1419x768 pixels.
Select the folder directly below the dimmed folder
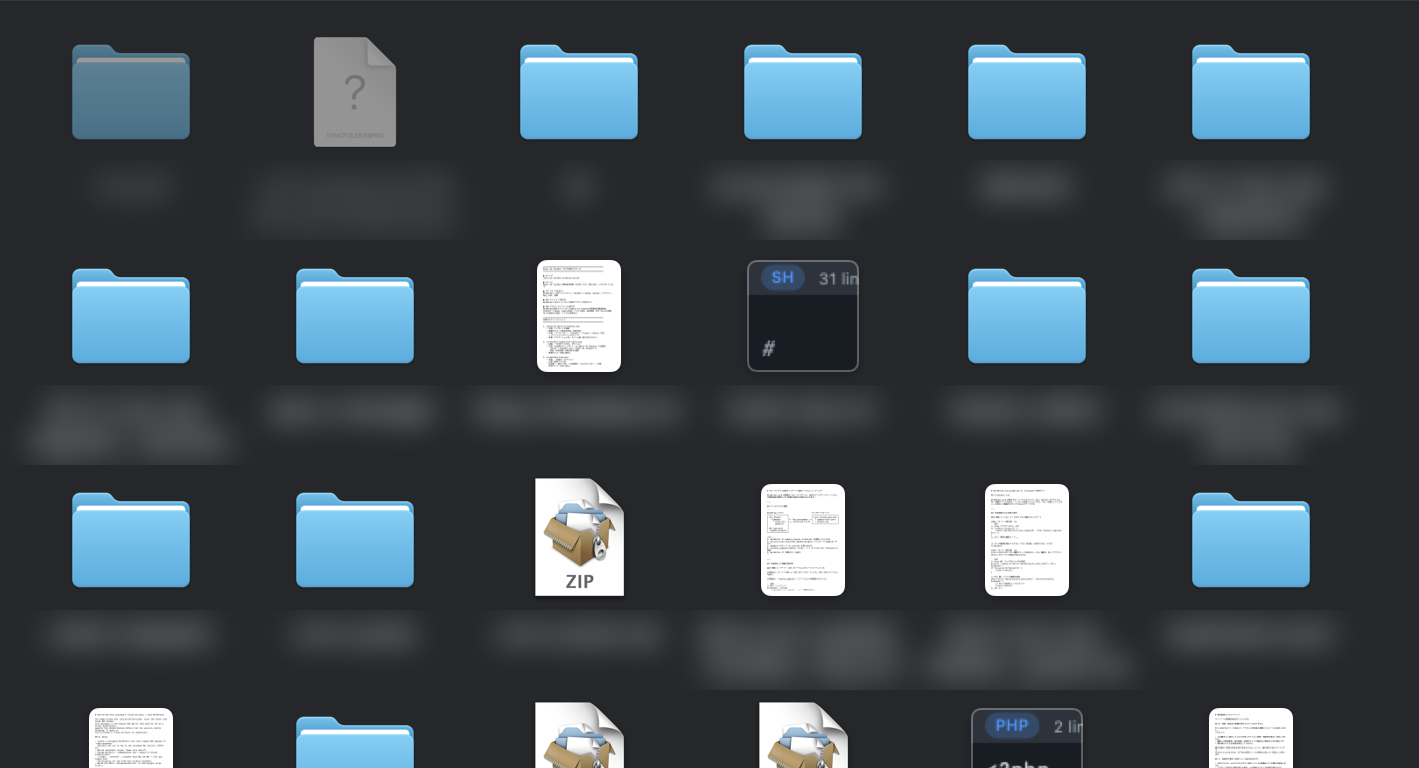tap(131, 316)
